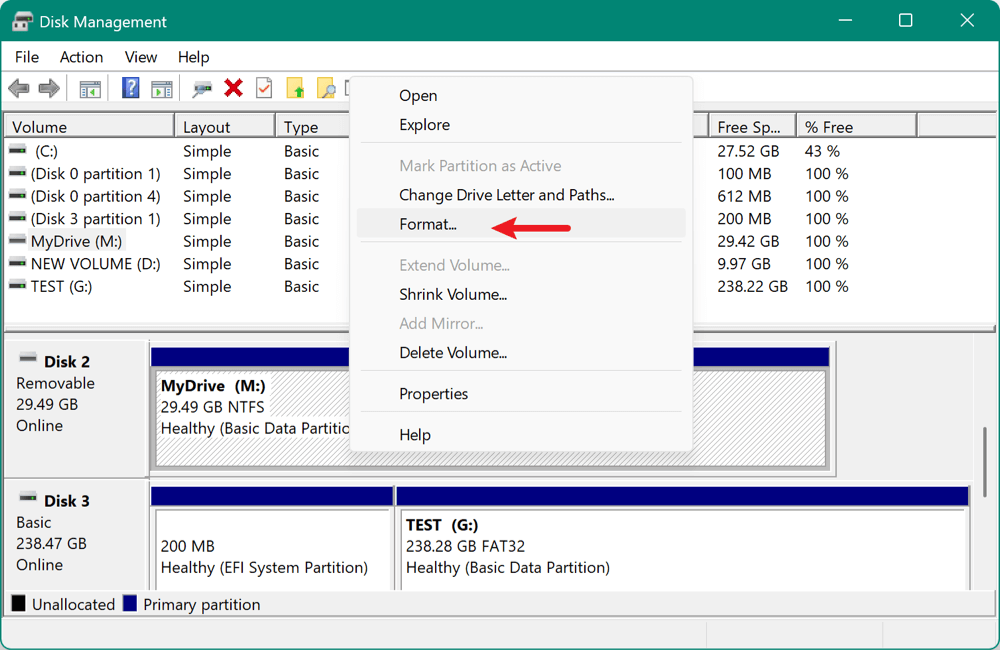
Task: Click the folder with magnifier toolbar icon
Action: pyautogui.click(x=325, y=88)
